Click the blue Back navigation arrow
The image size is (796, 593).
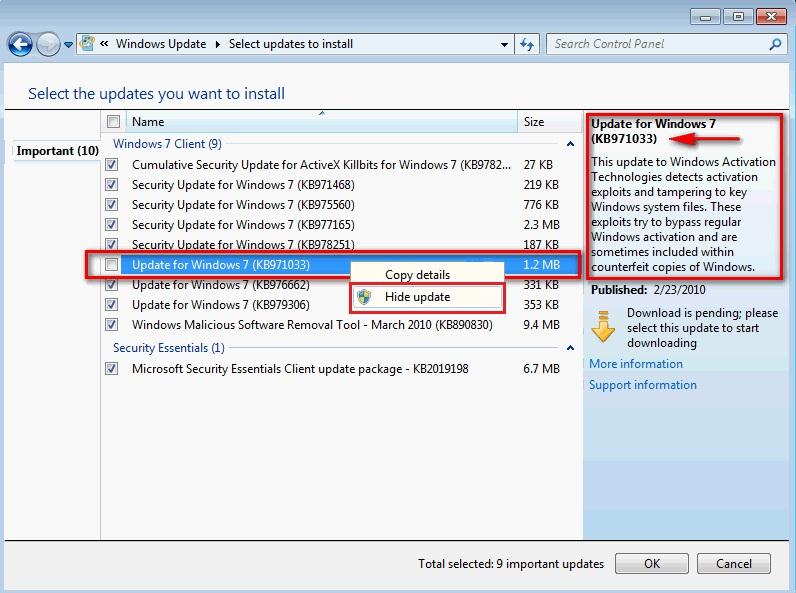20,44
